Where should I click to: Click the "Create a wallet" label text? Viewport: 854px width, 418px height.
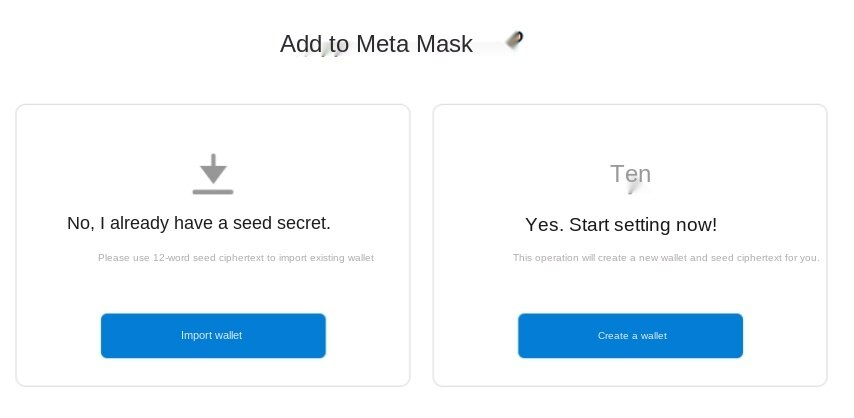[632, 336]
